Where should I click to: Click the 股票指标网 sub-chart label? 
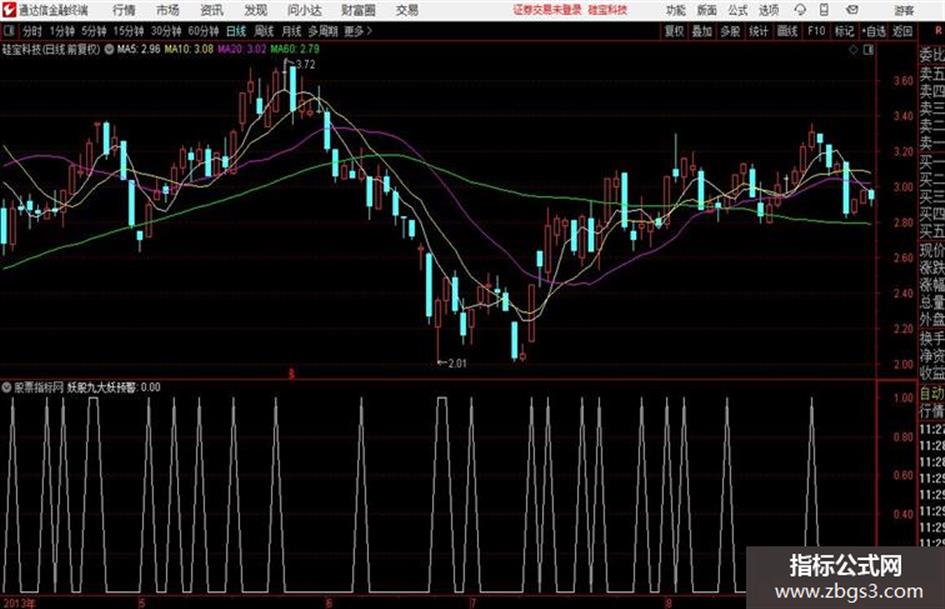pyautogui.click(x=39, y=387)
